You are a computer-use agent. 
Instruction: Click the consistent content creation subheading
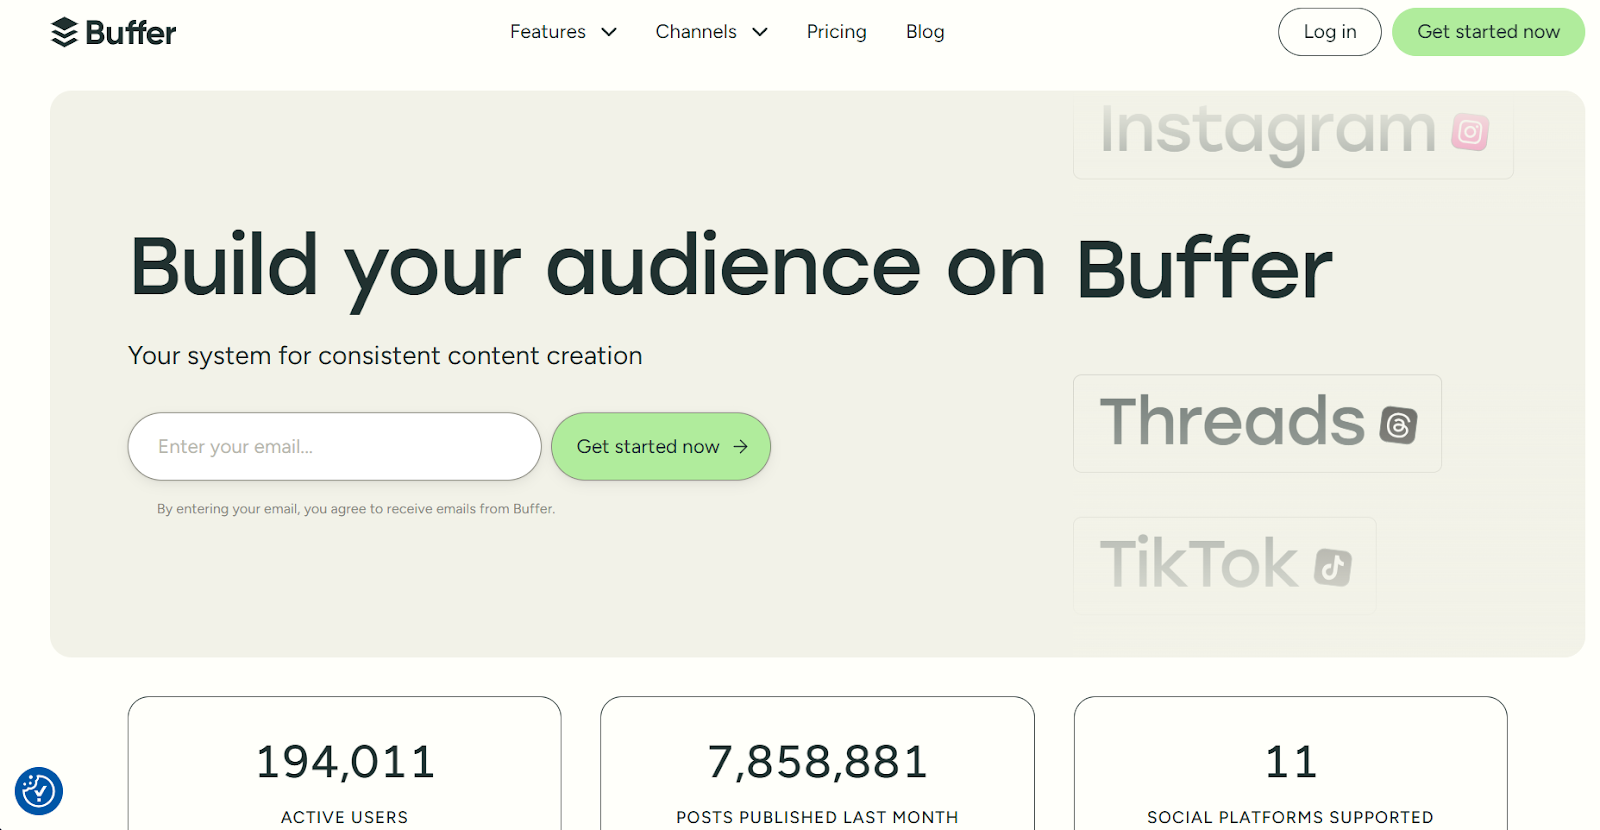[x=385, y=356]
